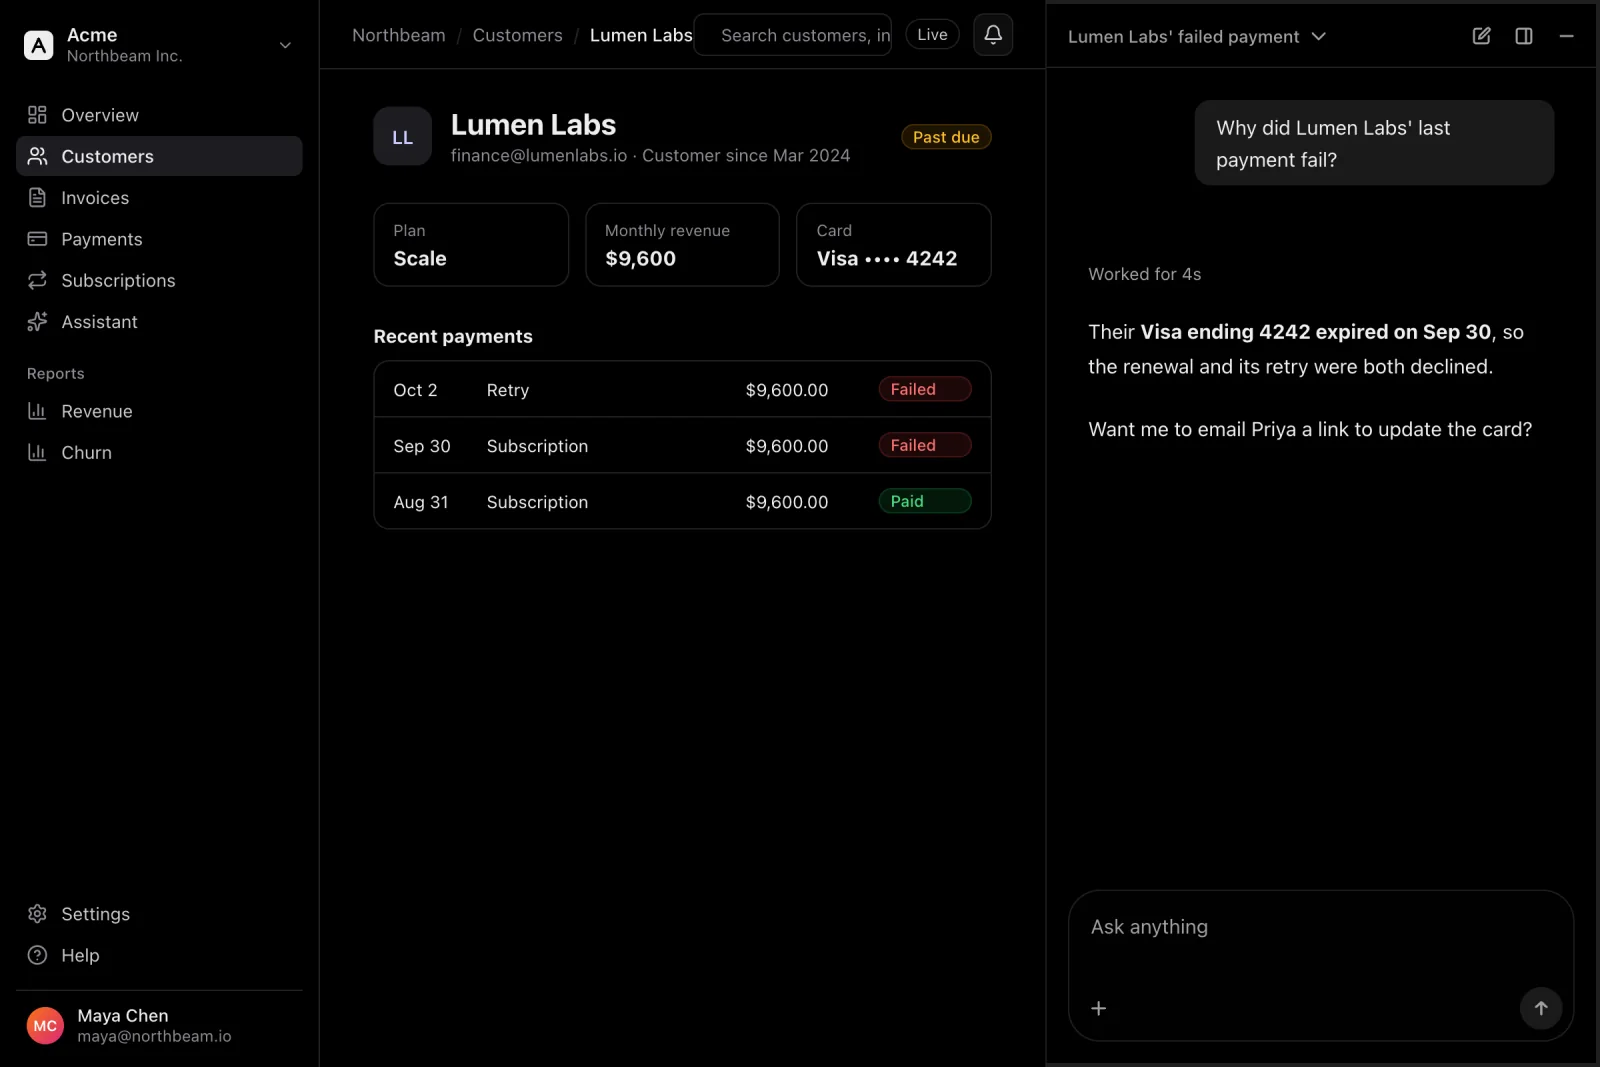This screenshot has height=1067, width=1600.
Task: Click the Past due status badge
Action: tap(946, 137)
